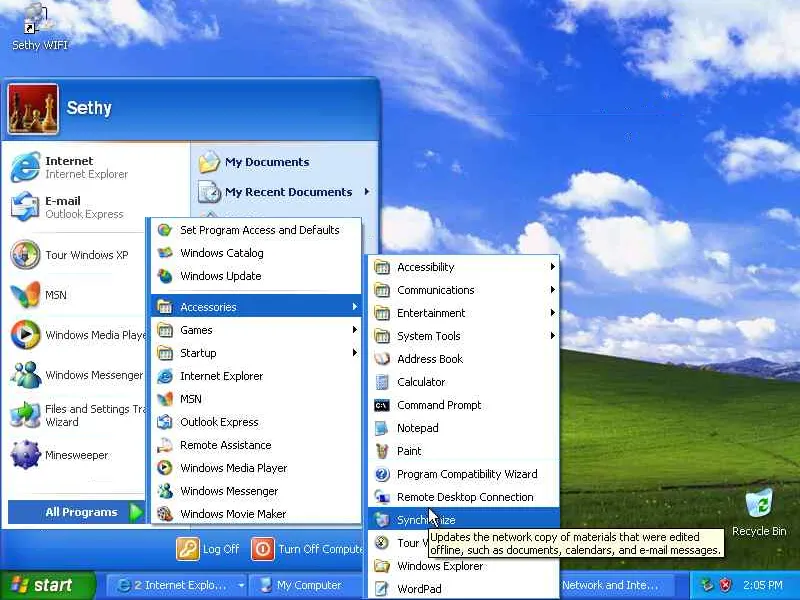
Task: Switch to My Computer taskbar window
Action: coord(306,585)
